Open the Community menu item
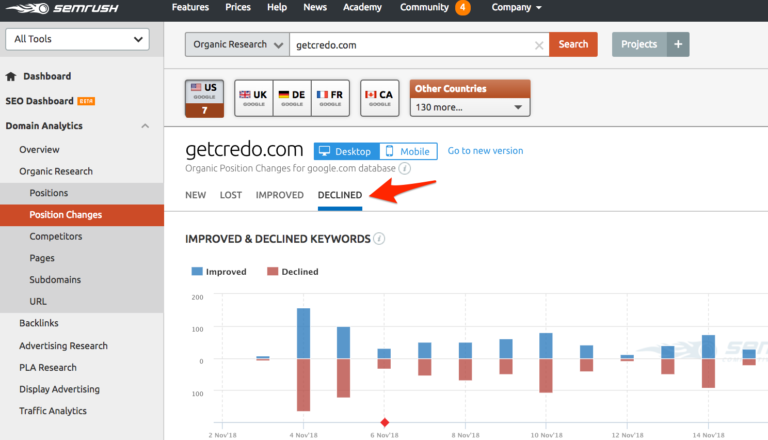 coord(424,7)
